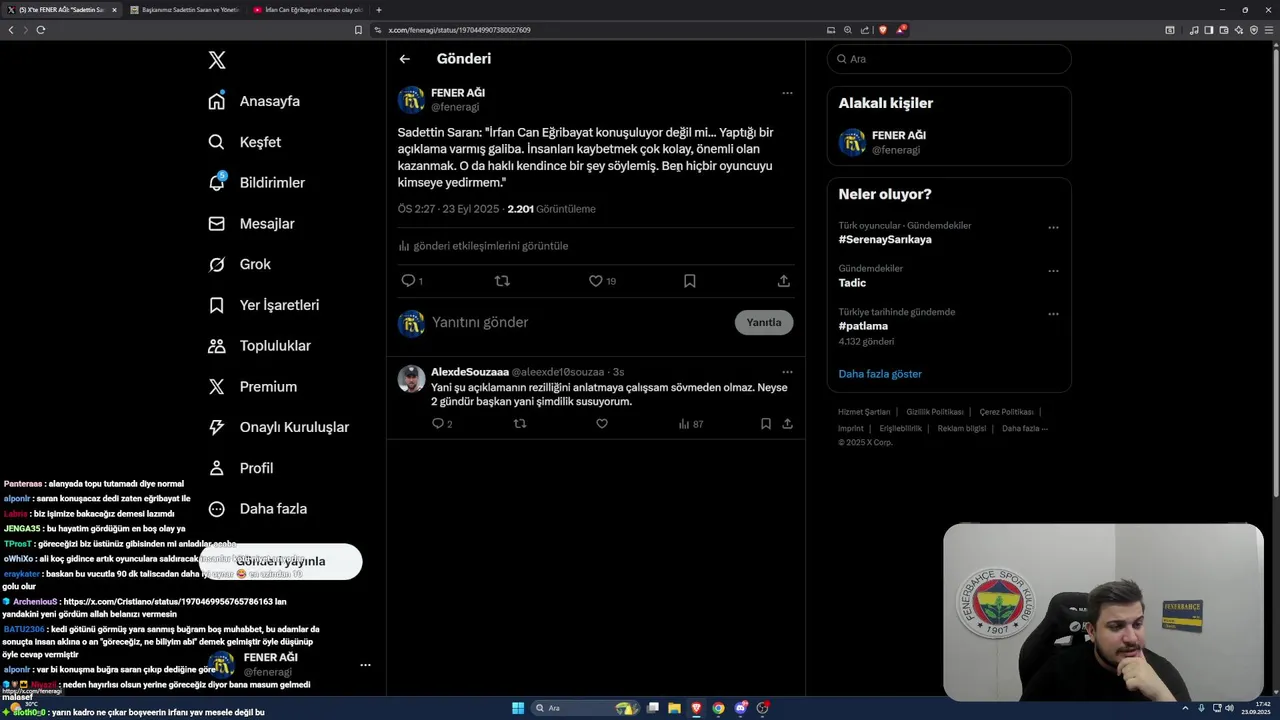
Task: Like AlexdeSouzaaa's reply
Action: (x=602, y=424)
